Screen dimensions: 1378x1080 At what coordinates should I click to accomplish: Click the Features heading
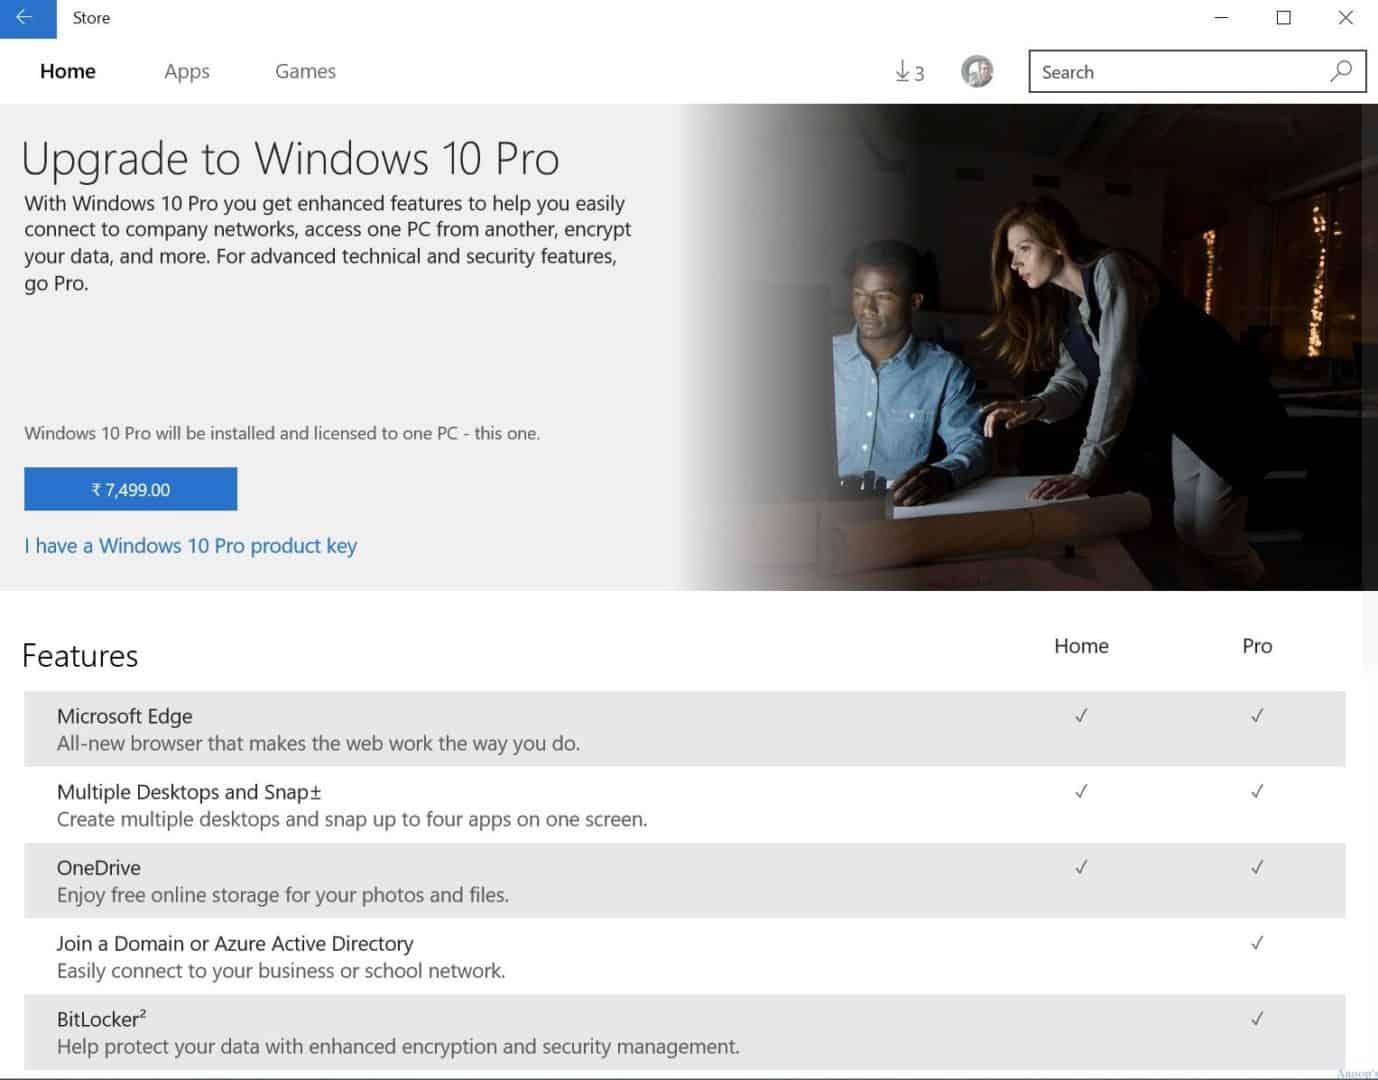pos(80,656)
